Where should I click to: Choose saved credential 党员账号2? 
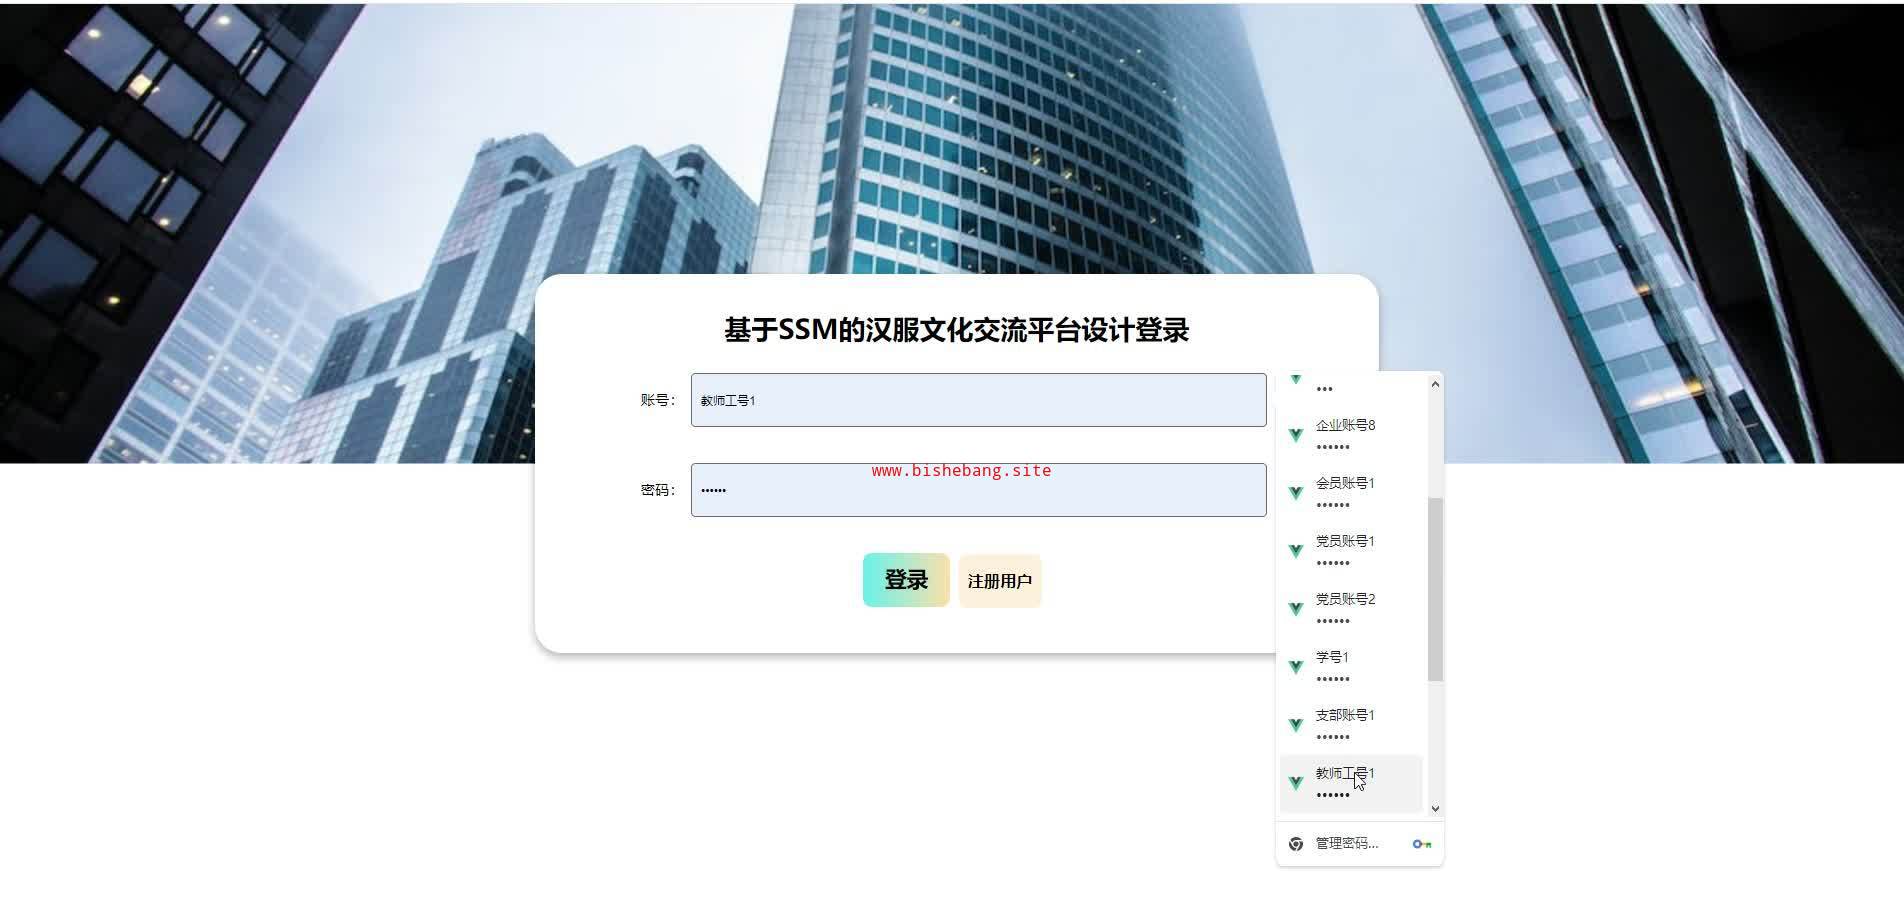click(x=1351, y=609)
